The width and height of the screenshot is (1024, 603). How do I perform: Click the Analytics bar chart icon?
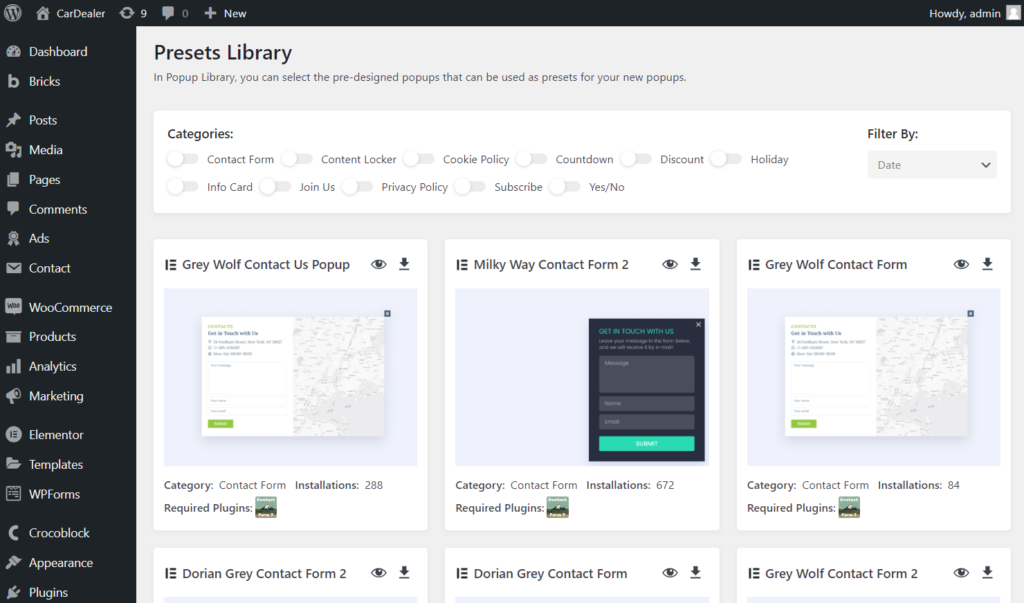[x=13, y=367]
